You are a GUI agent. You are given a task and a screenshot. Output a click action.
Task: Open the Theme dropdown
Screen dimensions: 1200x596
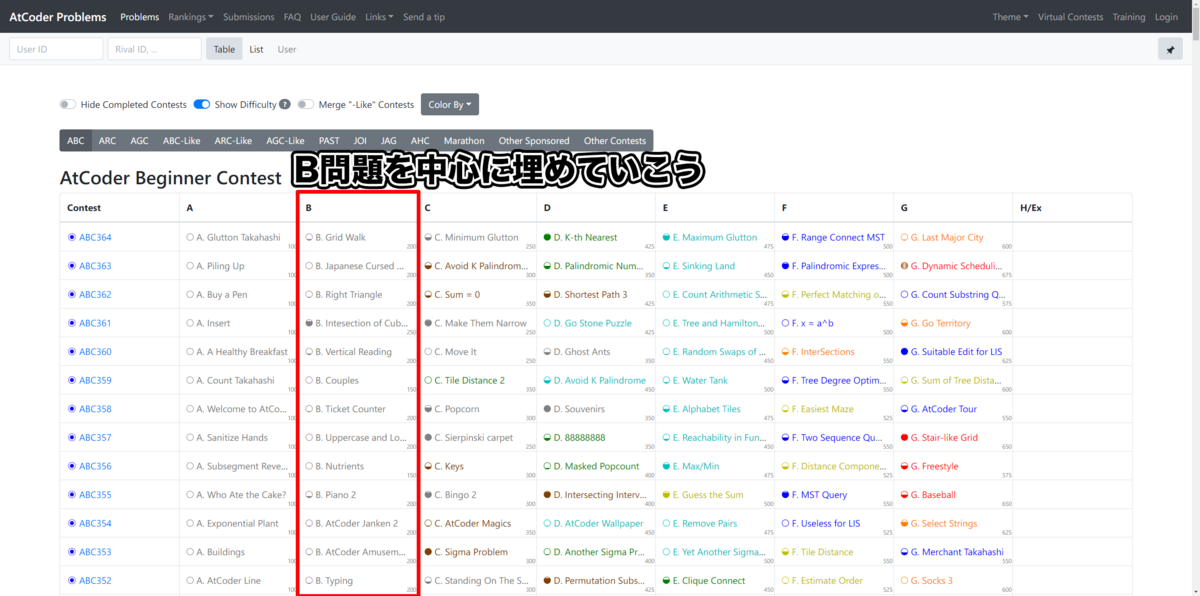[x=1010, y=17]
